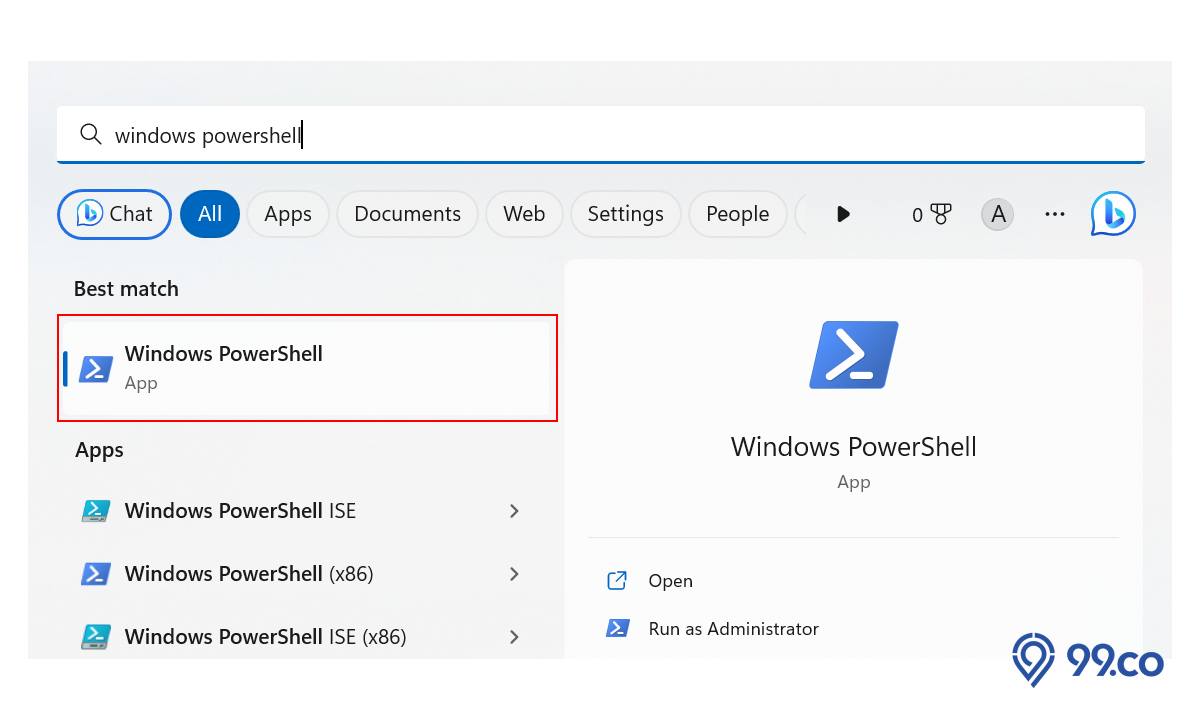Image resolution: width=1200 pixels, height=720 pixels.
Task: Open account avatar labeled A
Action: pyautogui.click(x=997, y=214)
